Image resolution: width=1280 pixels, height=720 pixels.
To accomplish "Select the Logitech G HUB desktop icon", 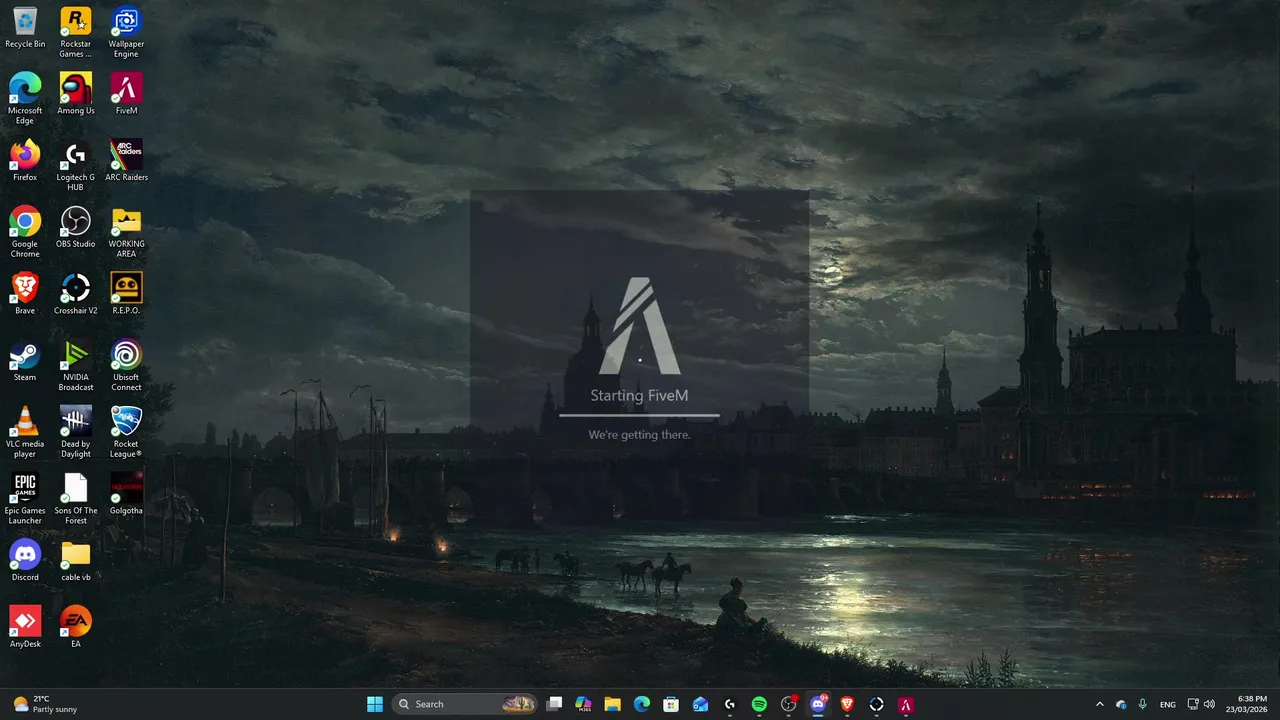I will point(76,166).
